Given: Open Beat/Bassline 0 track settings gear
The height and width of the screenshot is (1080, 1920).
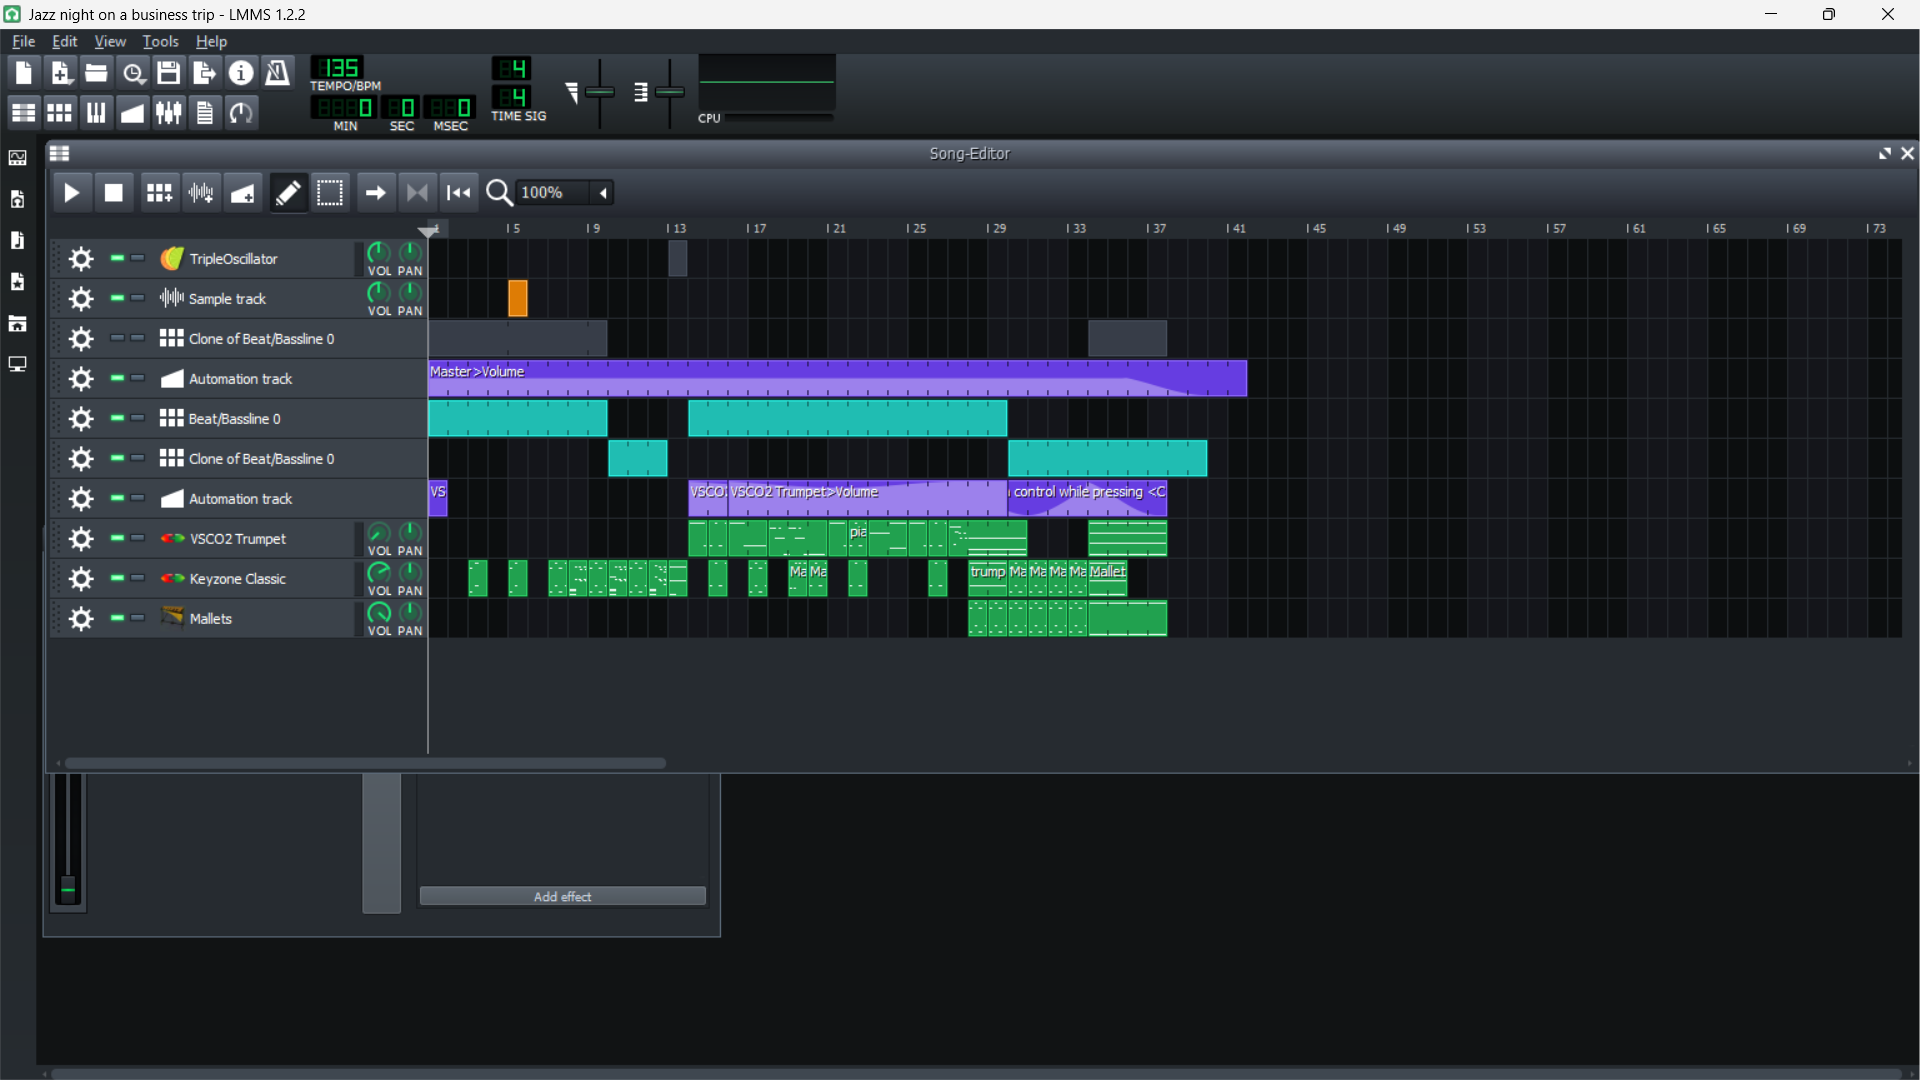Looking at the screenshot, I should point(81,419).
